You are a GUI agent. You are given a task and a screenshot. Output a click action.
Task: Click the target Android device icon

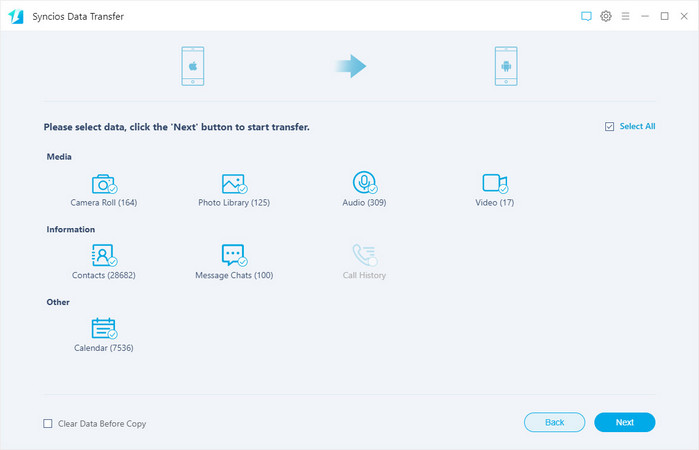pyautogui.click(x=506, y=66)
